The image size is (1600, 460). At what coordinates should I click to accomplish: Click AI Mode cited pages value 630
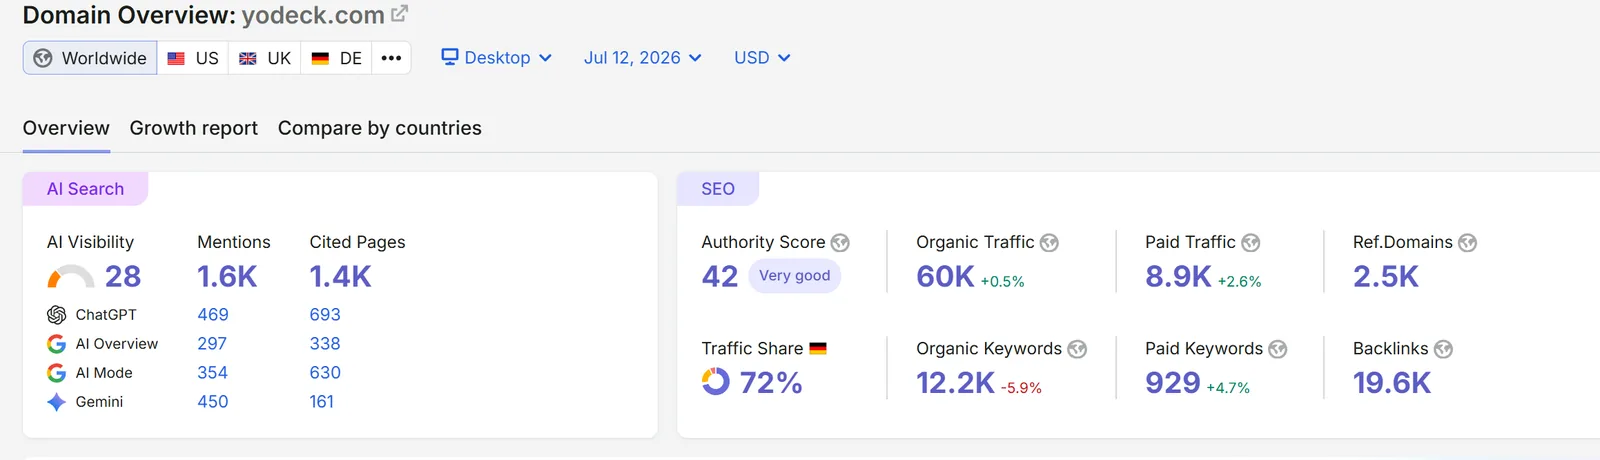[325, 373]
